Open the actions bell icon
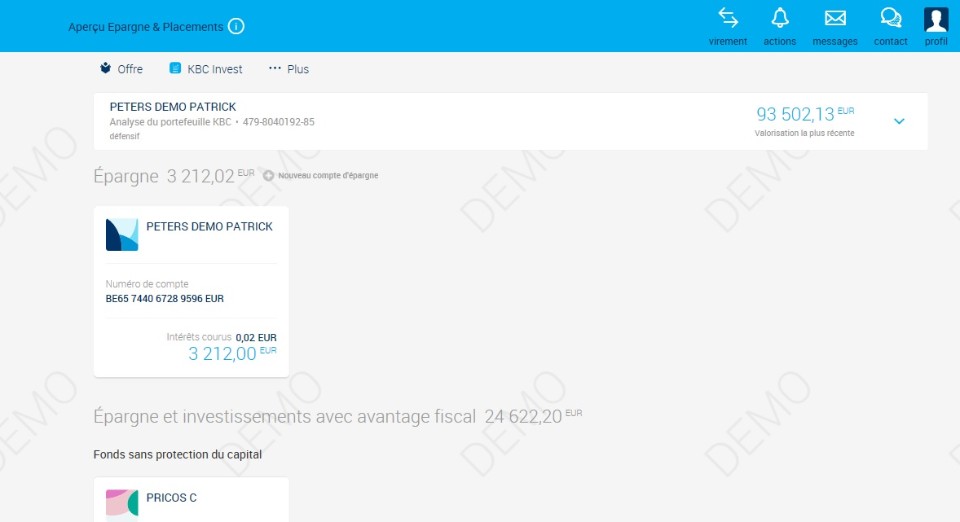The height and width of the screenshot is (522, 960). click(x=779, y=18)
